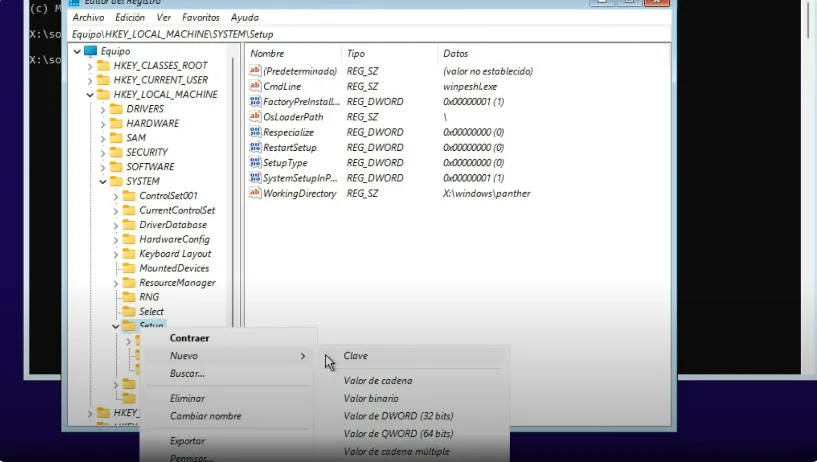Open the Edición menu
Screen dimensions: 817x462
pos(130,18)
